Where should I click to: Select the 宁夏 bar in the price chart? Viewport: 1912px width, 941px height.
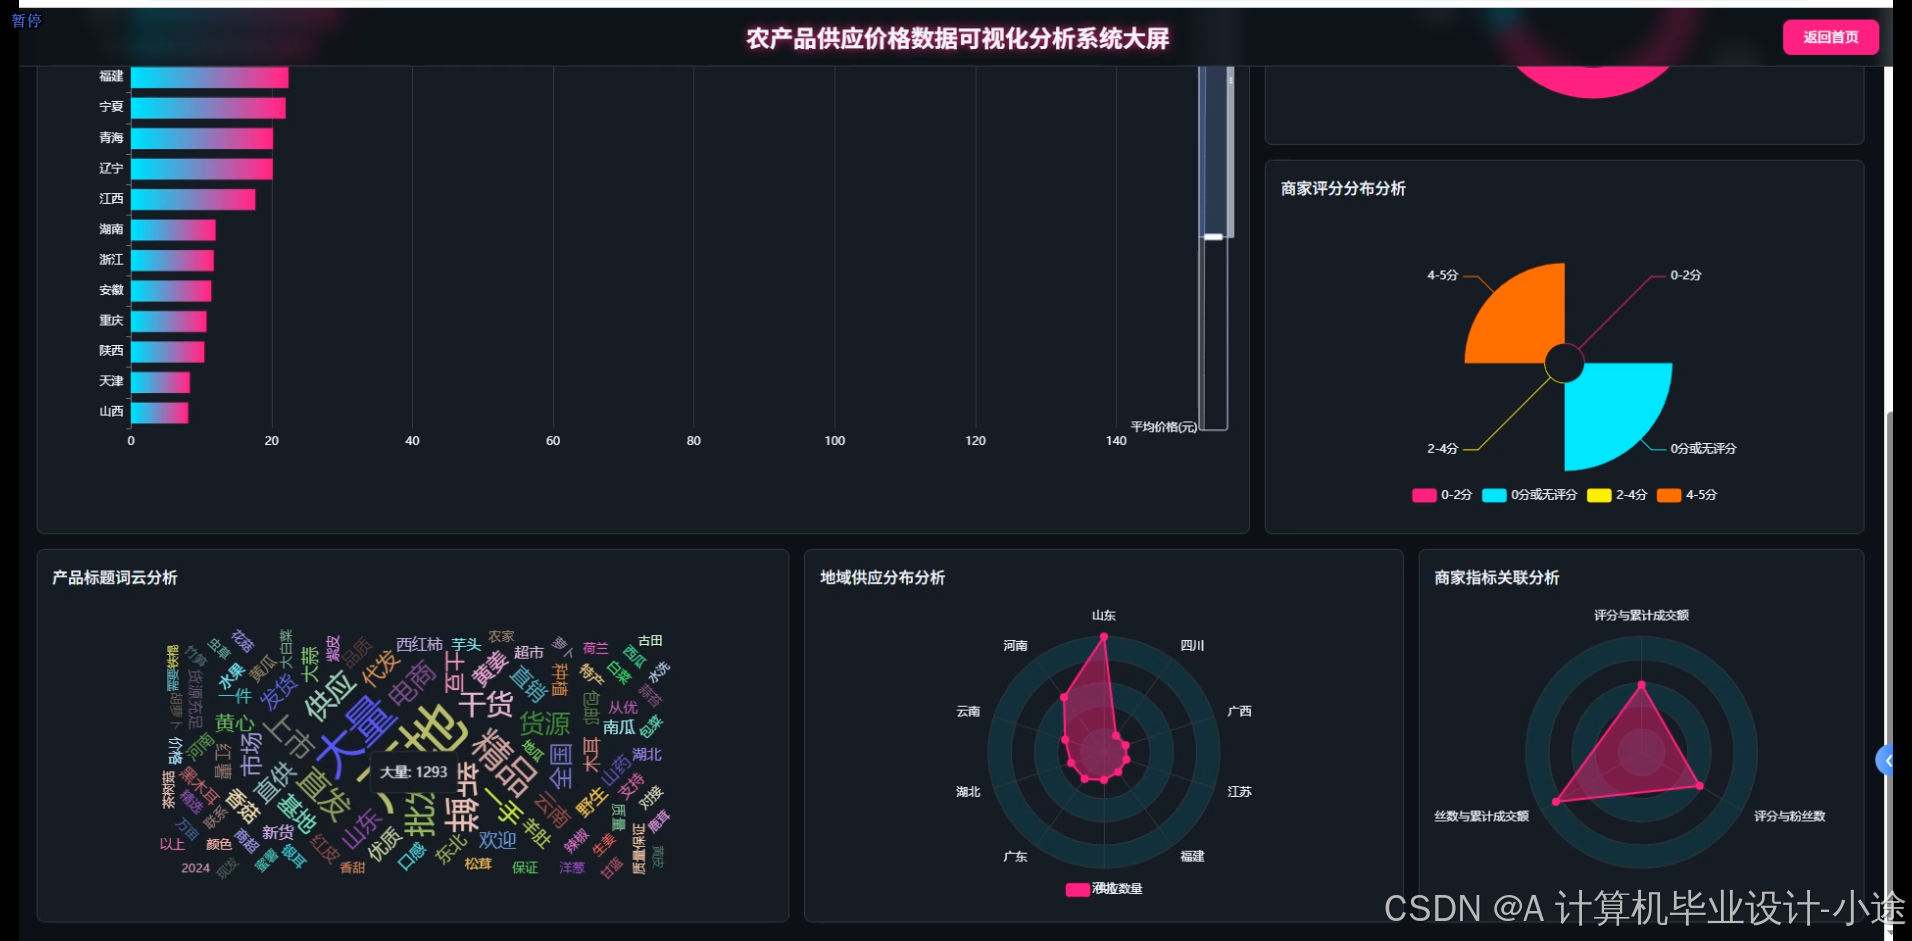(208, 108)
